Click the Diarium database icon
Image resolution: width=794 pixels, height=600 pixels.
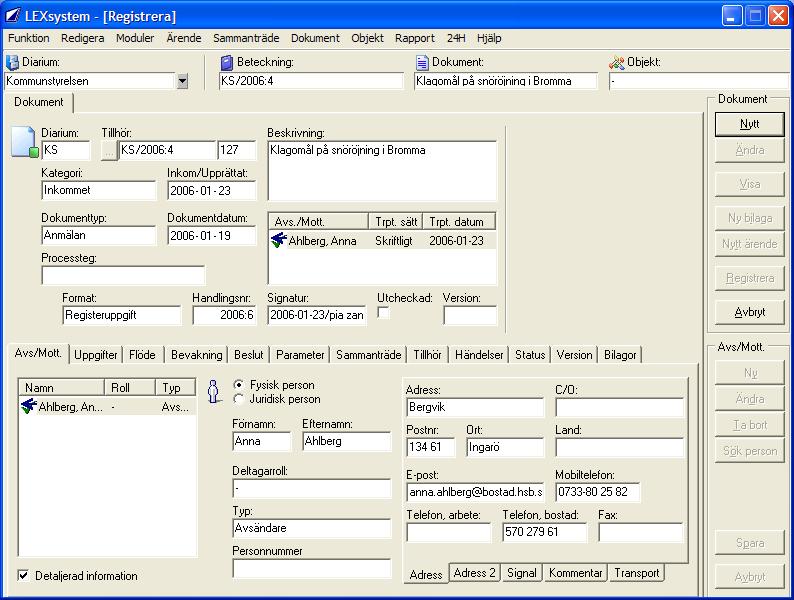12,62
